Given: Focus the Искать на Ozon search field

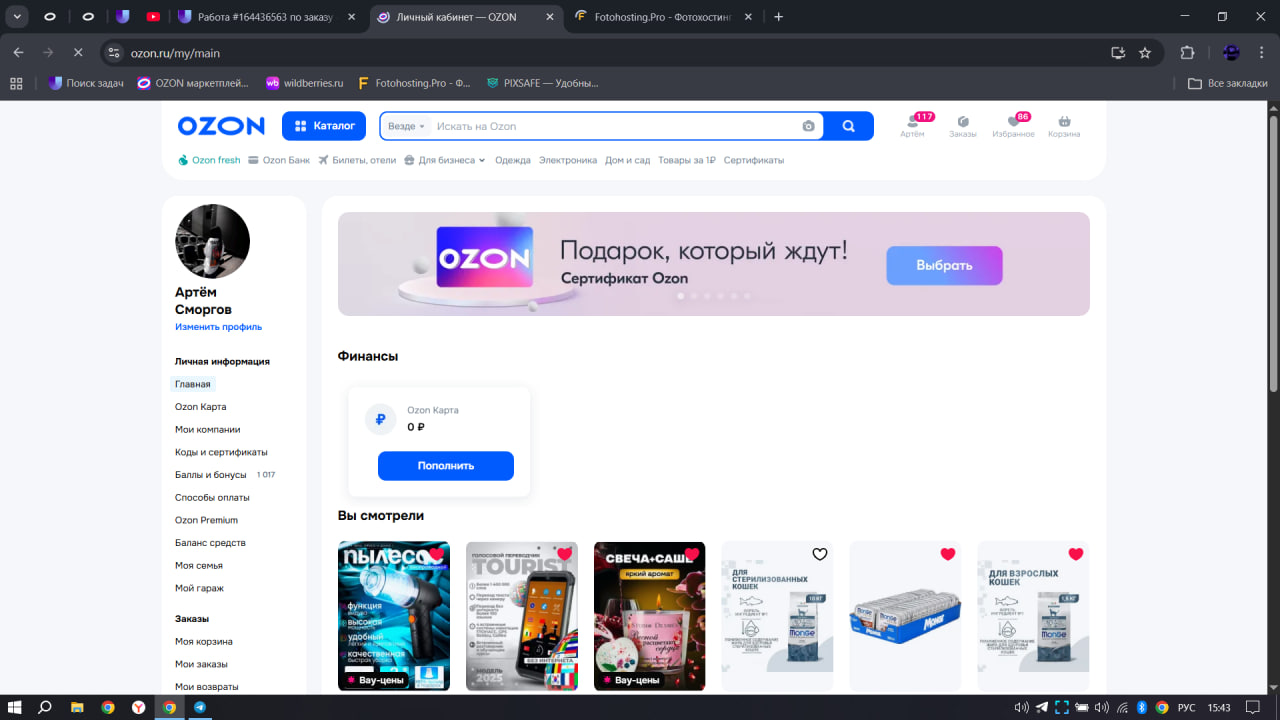Looking at the screenshot, I should pyautogui.click(x=615, y=126).
